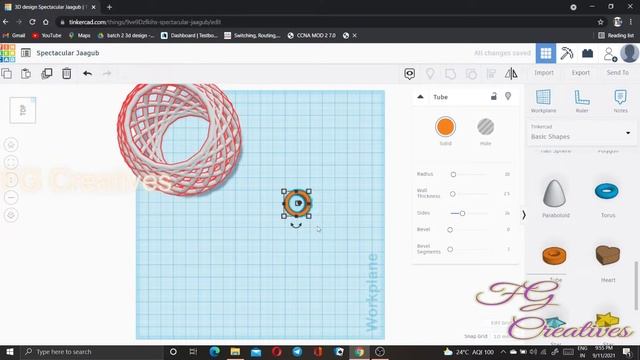Pick the orange Tube shape
This screenshot has height=360, width=640.
[x=554, y=255]
